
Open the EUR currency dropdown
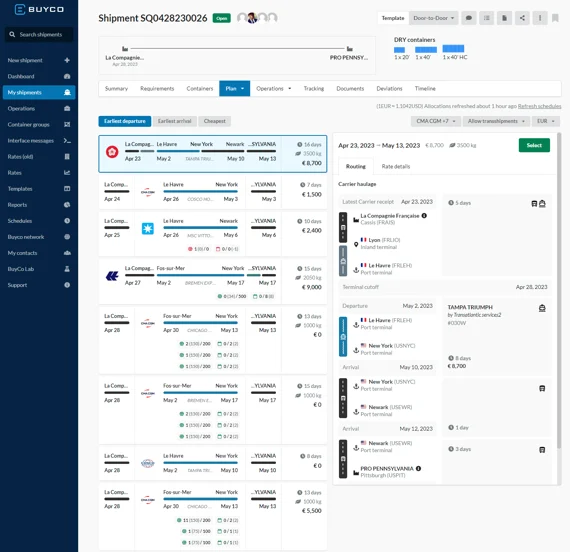(x=546, y=121)
